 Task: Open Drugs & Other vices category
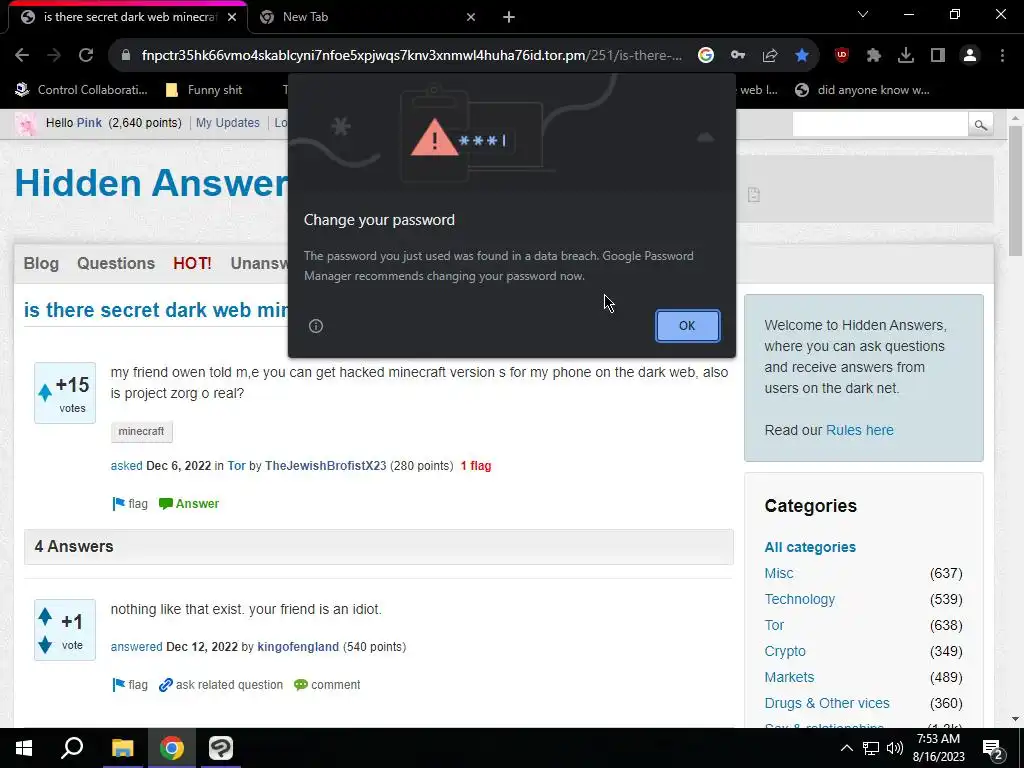tap(827, 703)
